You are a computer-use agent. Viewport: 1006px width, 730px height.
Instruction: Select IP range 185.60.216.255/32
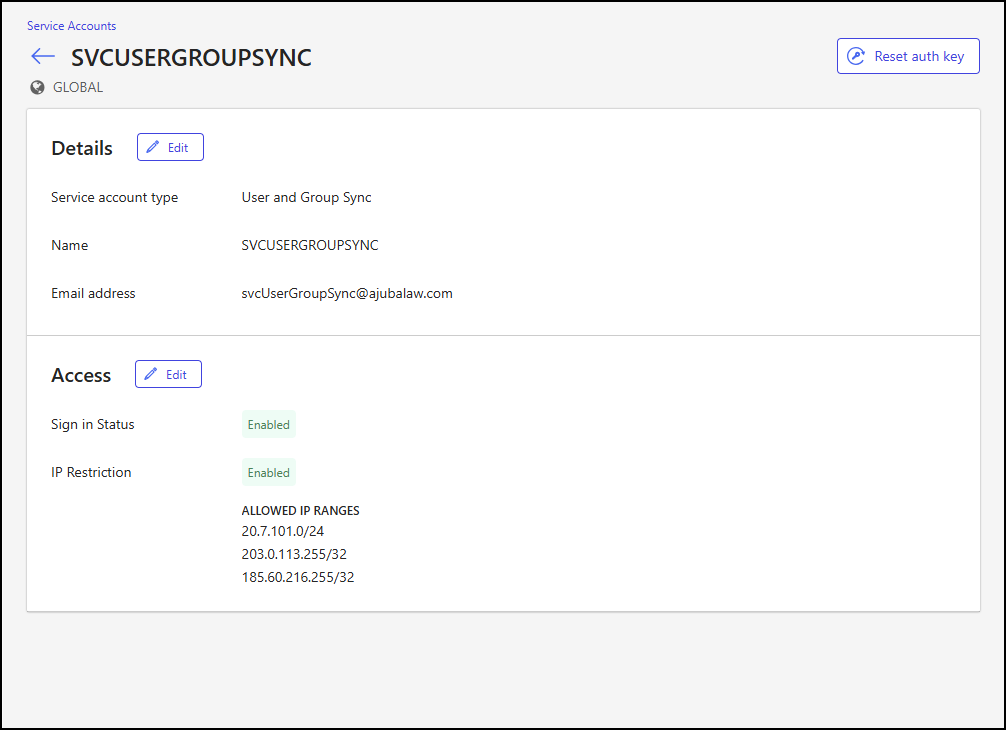click(x=296, y=577)
